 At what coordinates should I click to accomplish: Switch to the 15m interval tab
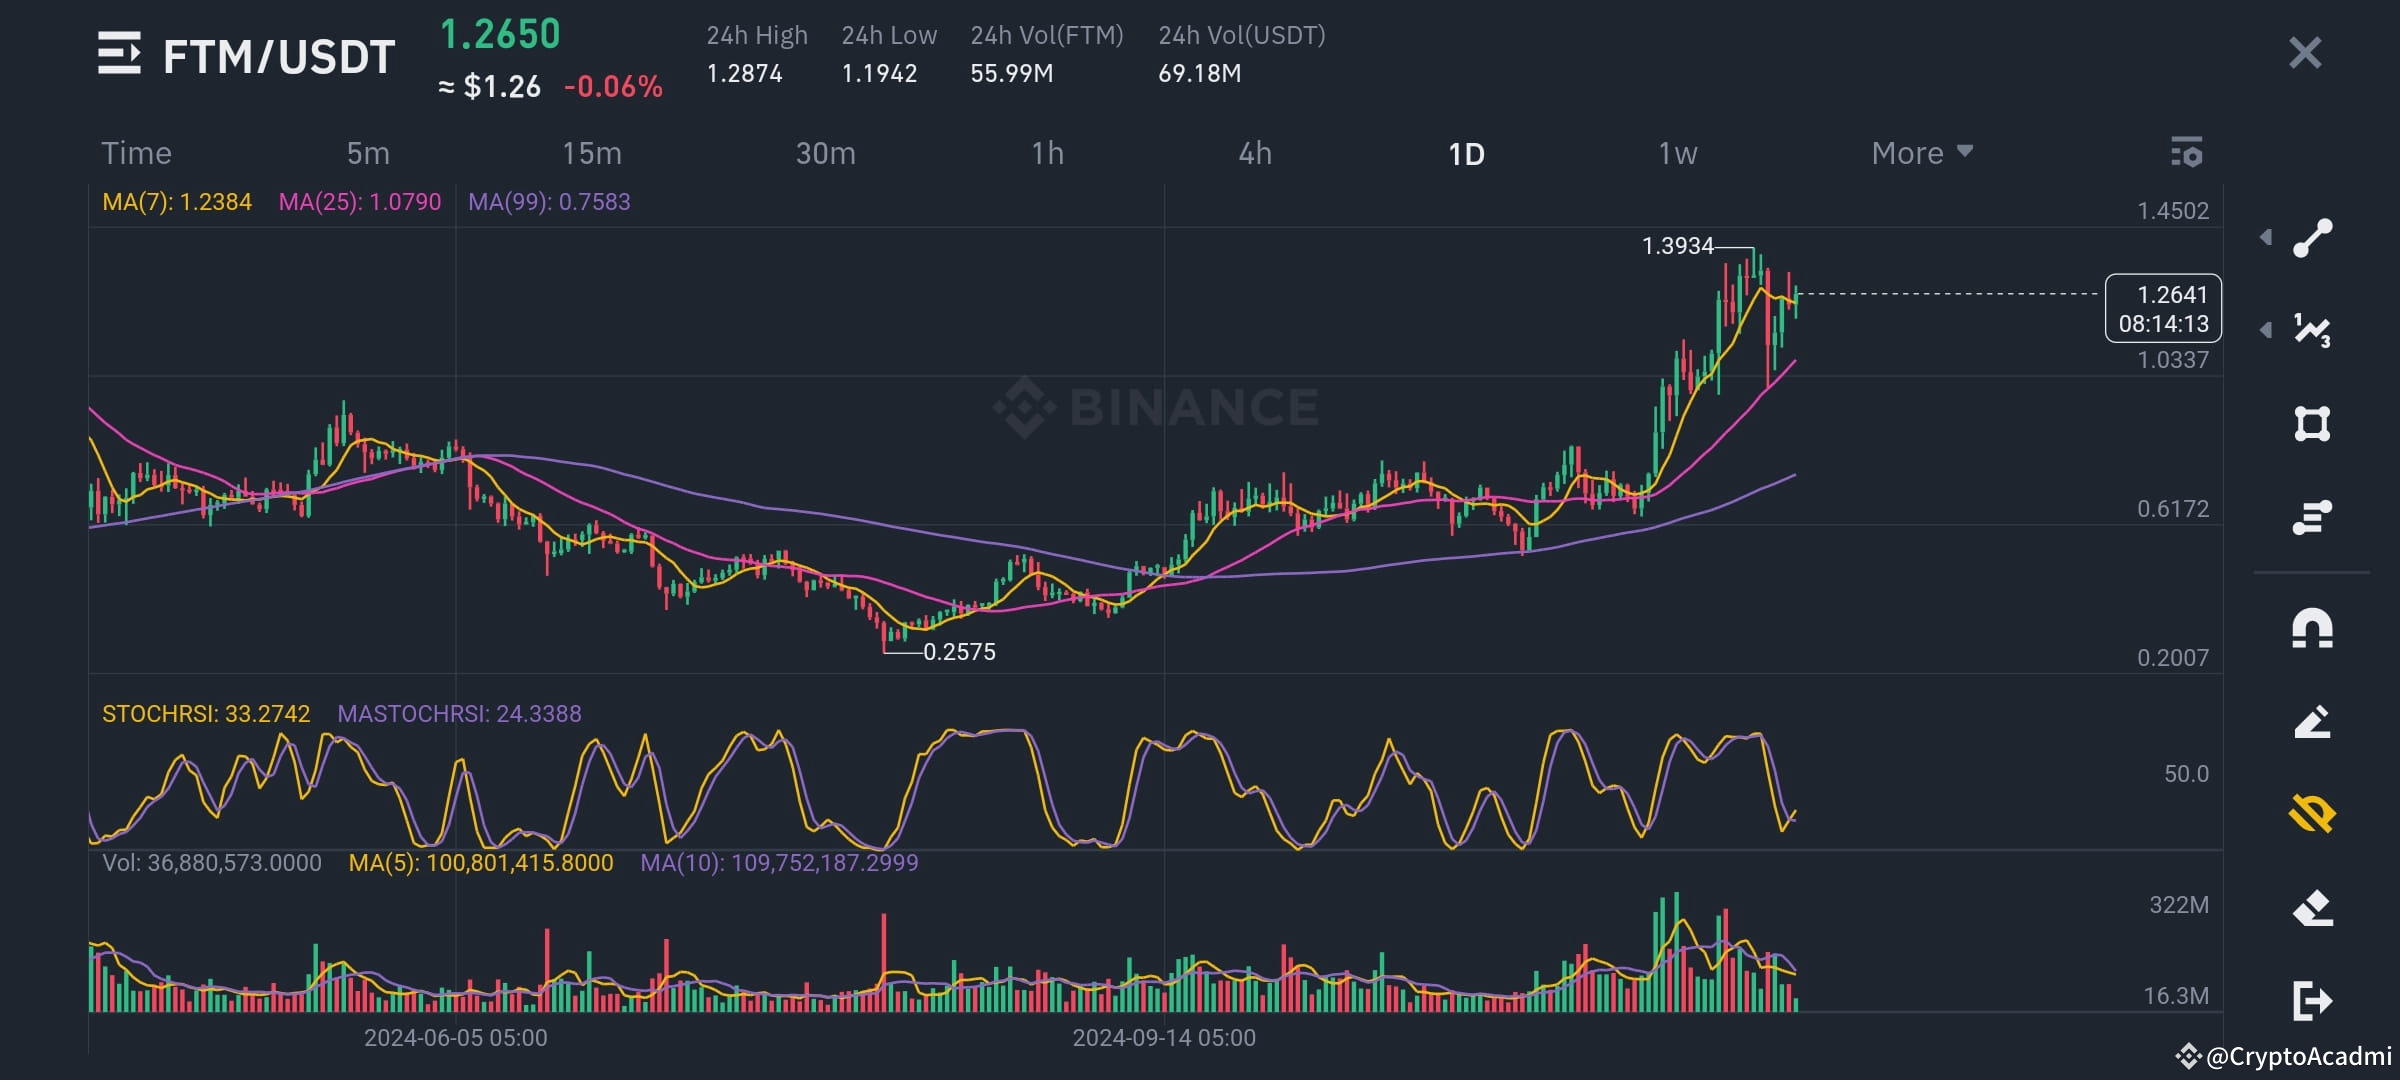coord(588,153)
